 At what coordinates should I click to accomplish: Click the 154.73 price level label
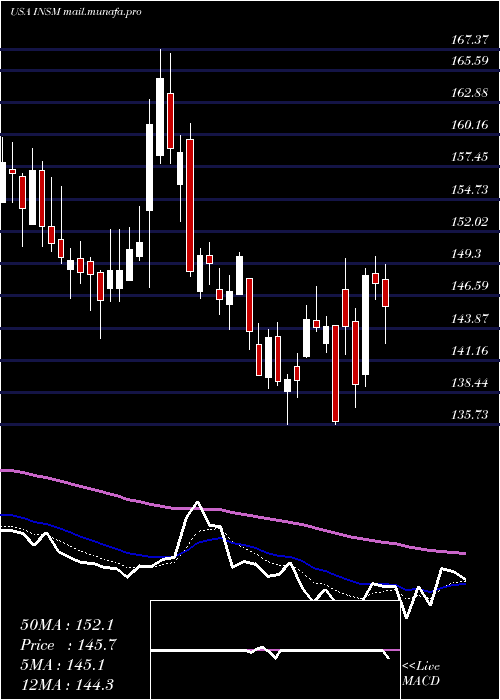tap(469, 190)
